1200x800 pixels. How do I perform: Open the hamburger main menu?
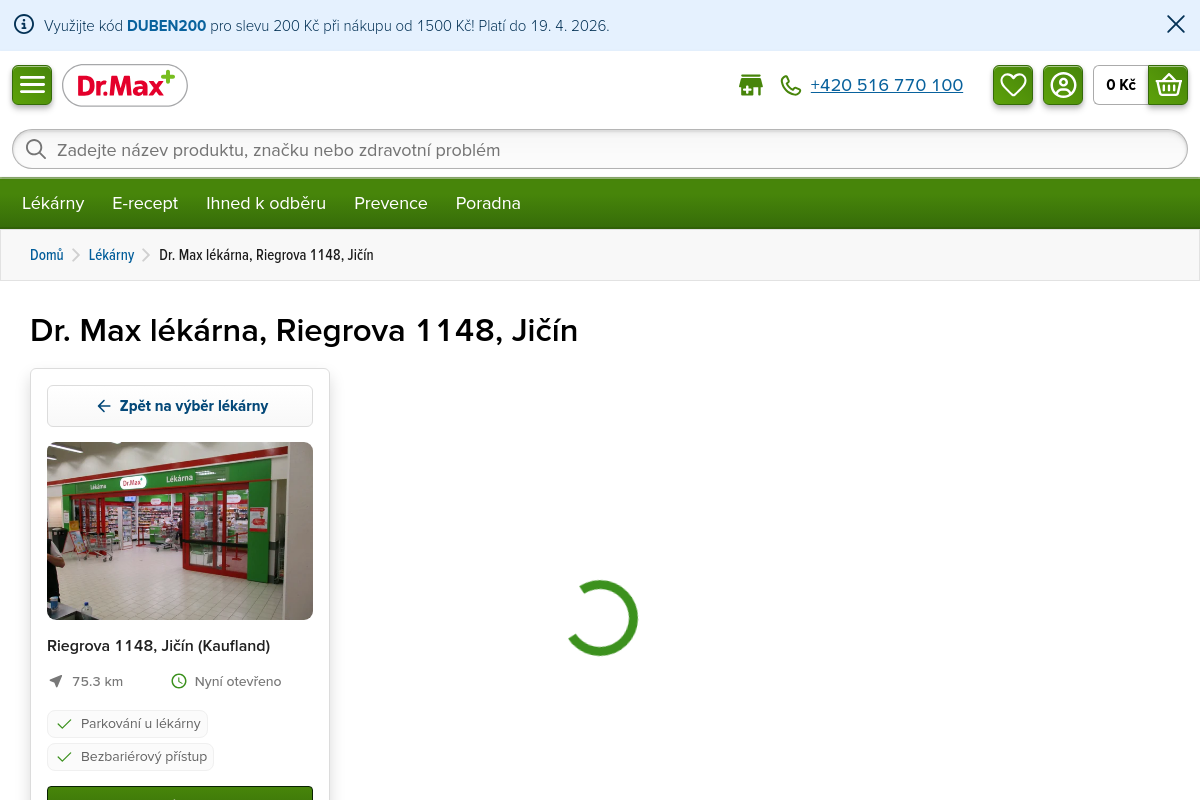32,85
